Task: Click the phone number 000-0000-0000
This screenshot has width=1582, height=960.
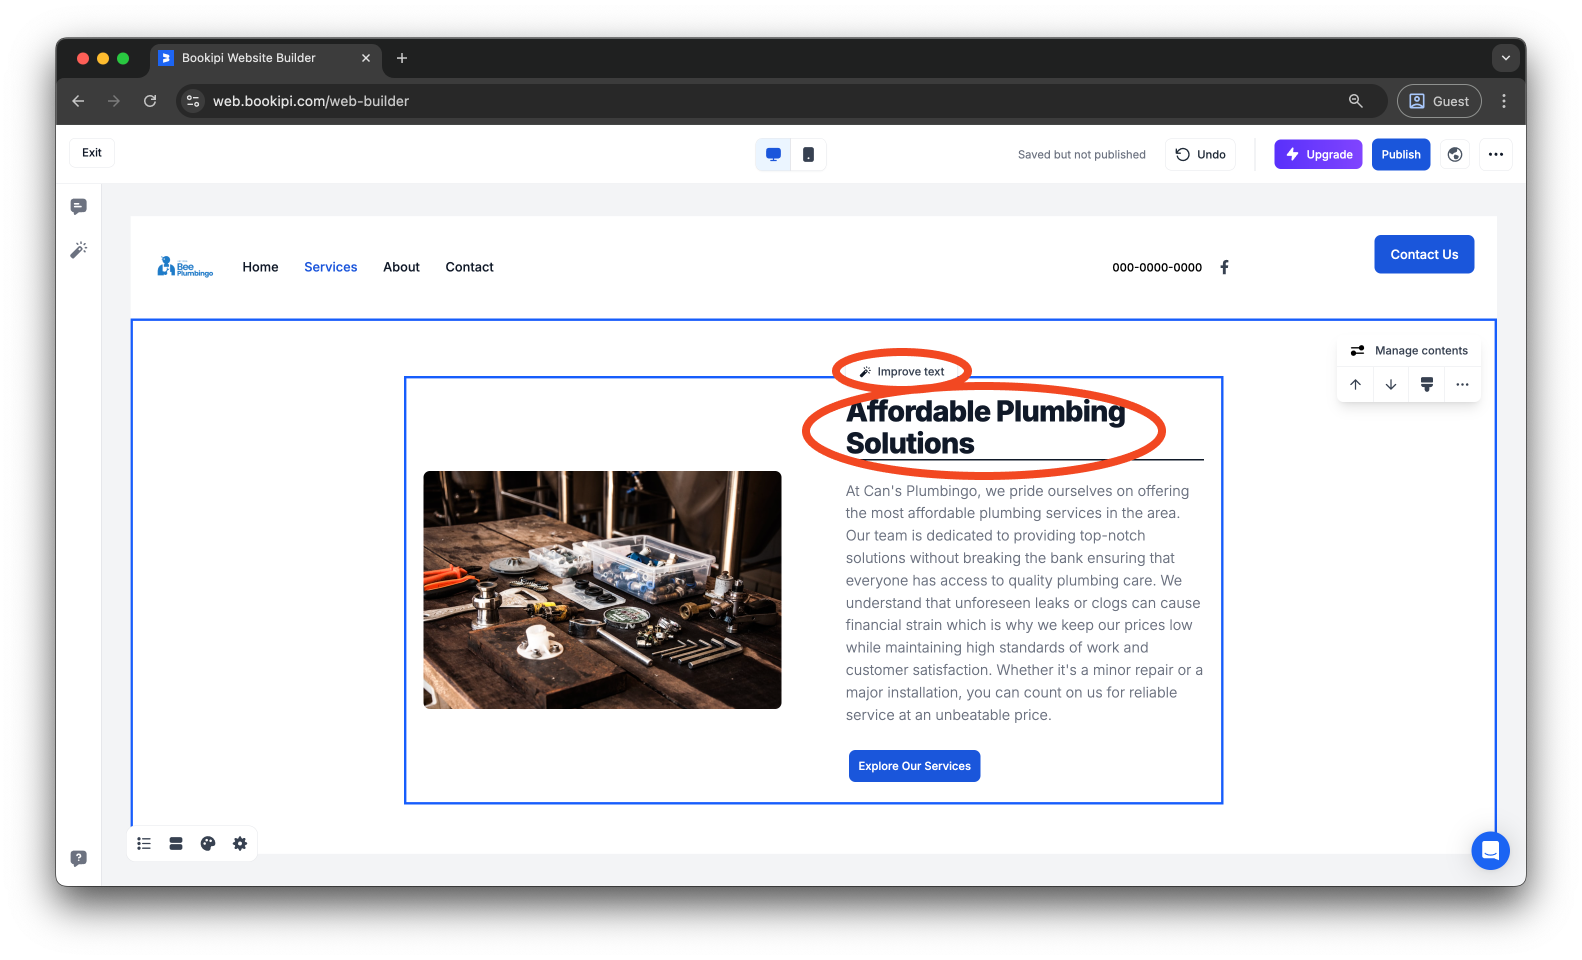Action: point(1157,268)
